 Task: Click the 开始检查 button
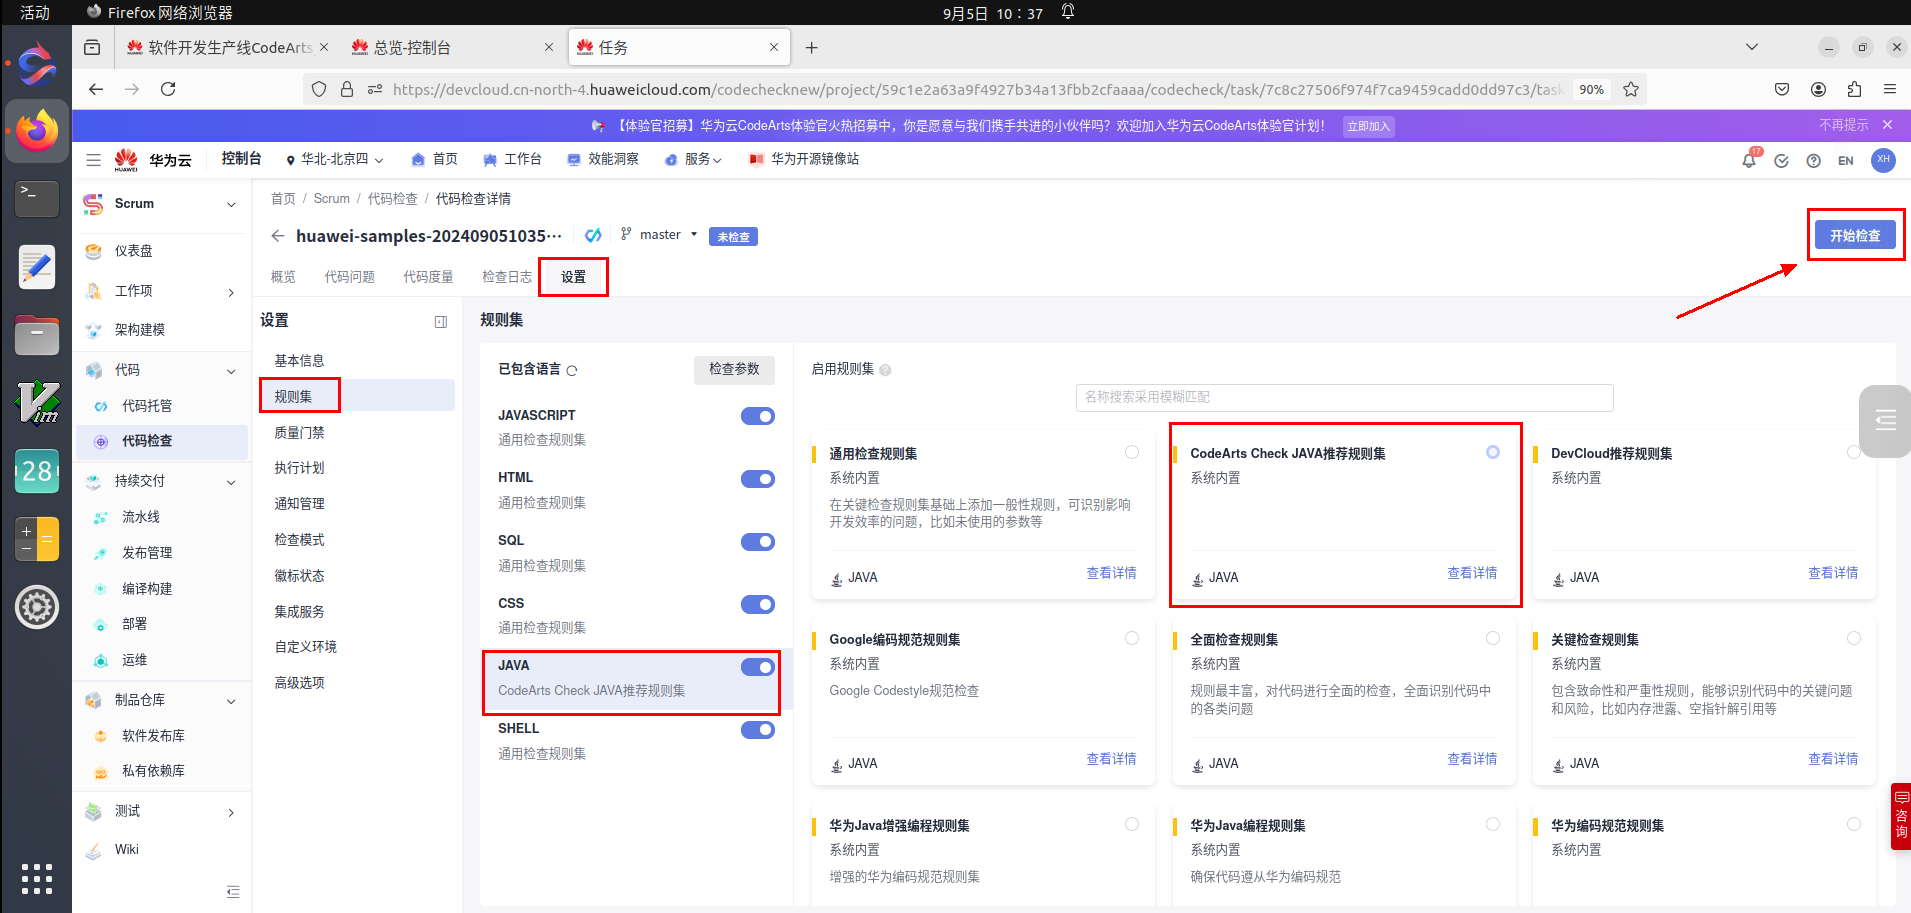(1855, 236)
